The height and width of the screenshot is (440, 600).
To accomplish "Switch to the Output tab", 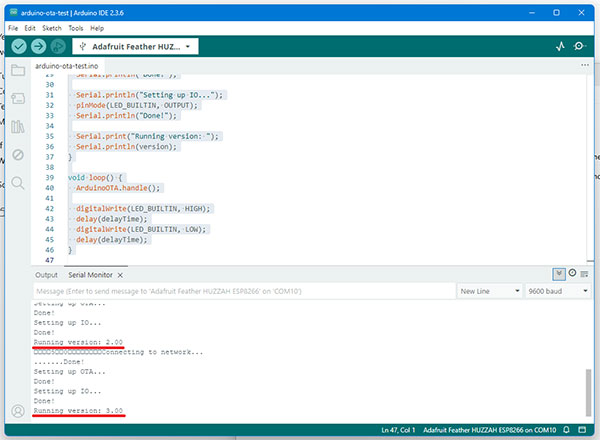I will [x=46, y=275].
